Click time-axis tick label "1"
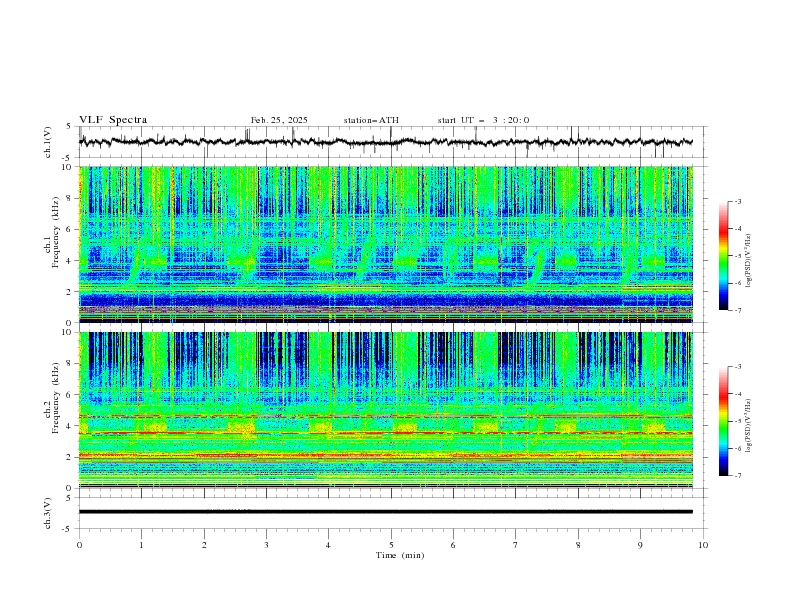Screen dimensions: 792x612 coord(141,545)
